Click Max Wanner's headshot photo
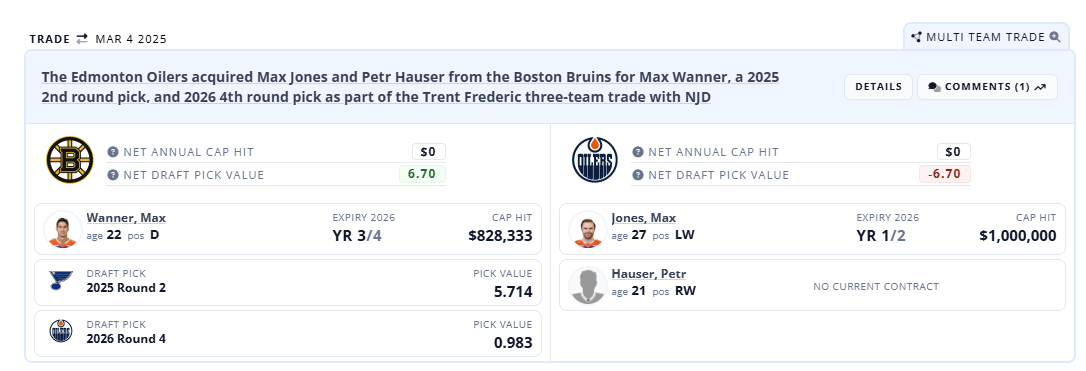This screenshot has height=371, width=1086. pyautogui.click(x=63, y=229)
